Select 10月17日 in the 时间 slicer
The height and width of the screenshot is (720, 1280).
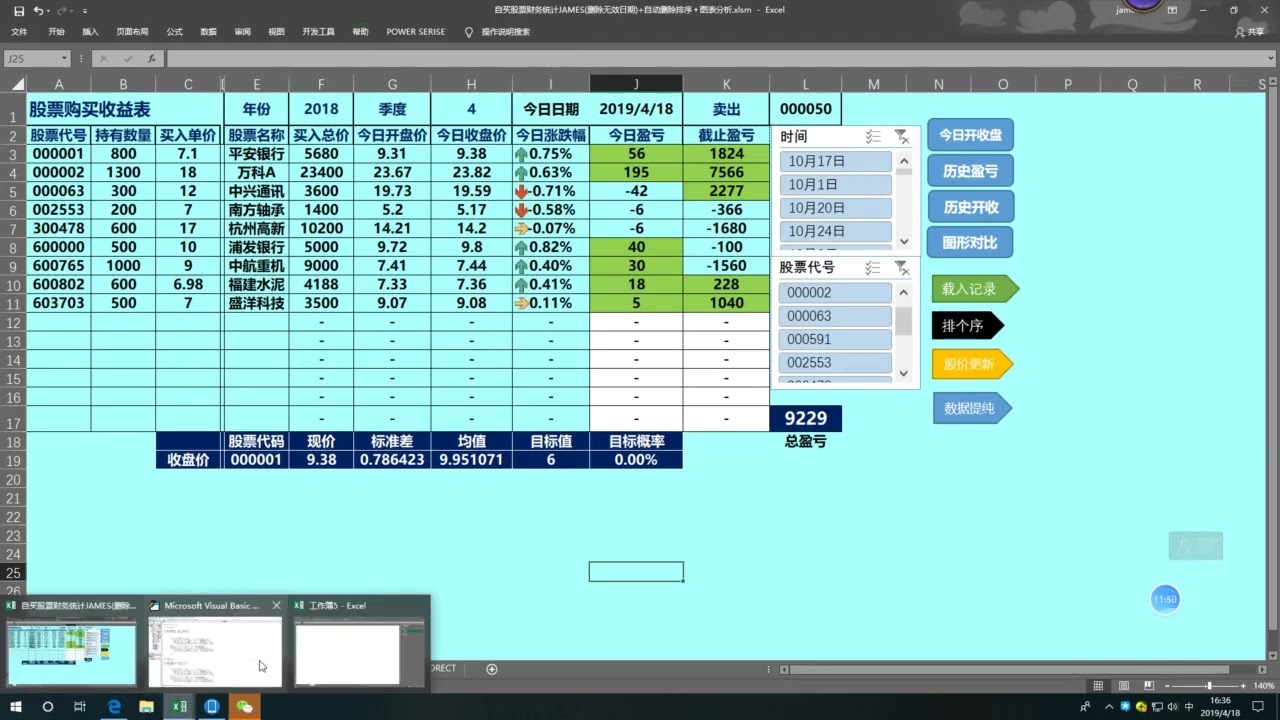coord(835,161)
